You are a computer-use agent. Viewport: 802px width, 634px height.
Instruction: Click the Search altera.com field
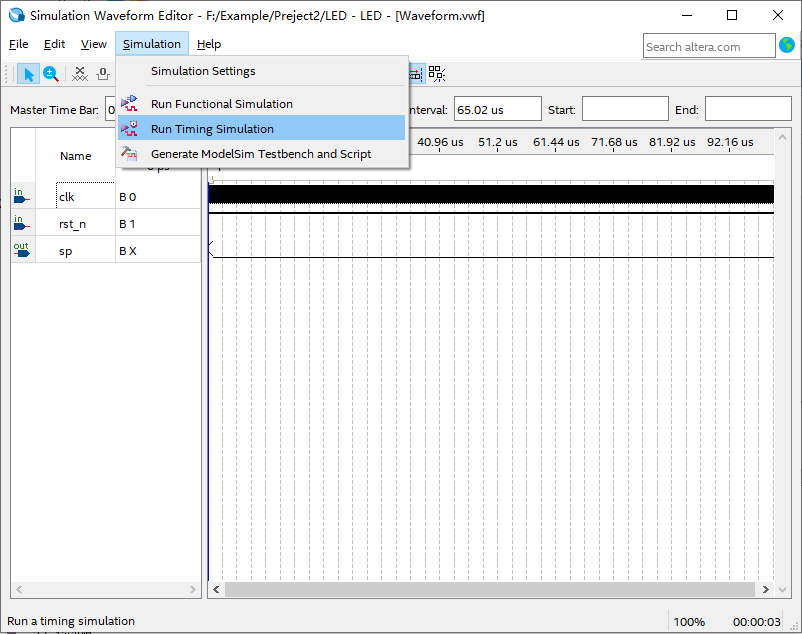(709, 47)
